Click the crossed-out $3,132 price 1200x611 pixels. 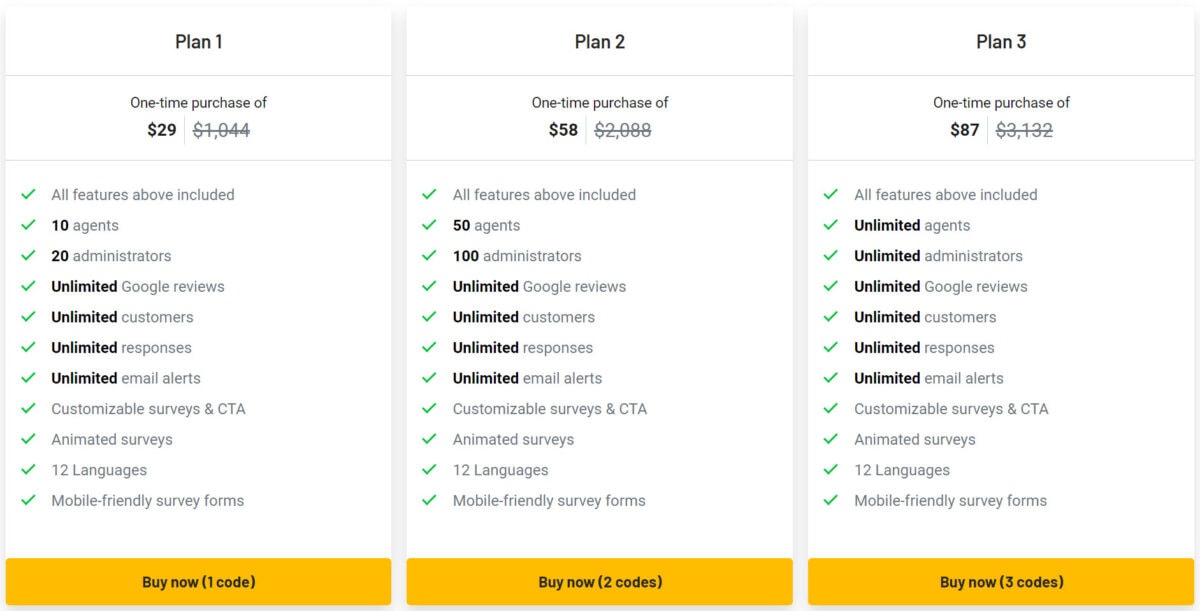coord(1024,130)
